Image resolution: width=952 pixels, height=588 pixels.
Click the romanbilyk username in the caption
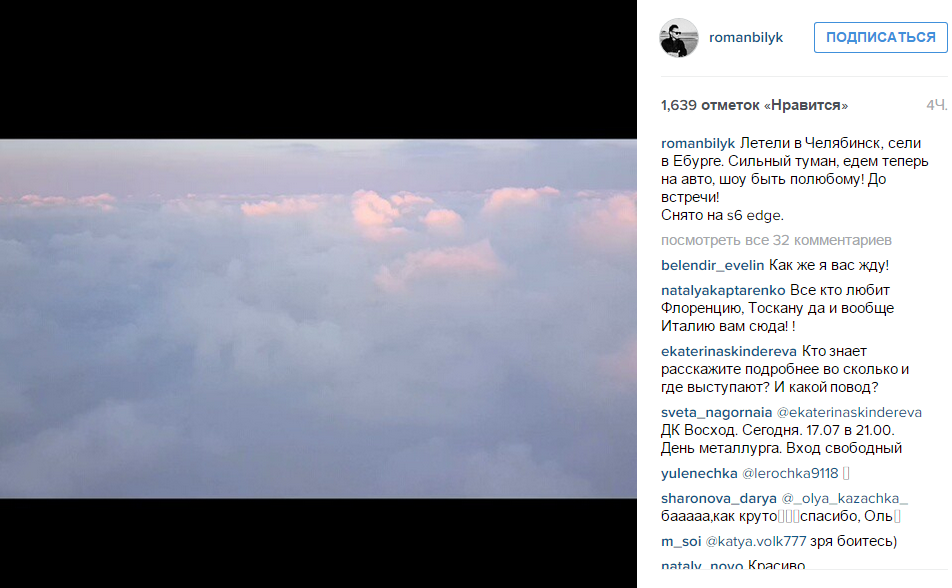tap(698, 143)
